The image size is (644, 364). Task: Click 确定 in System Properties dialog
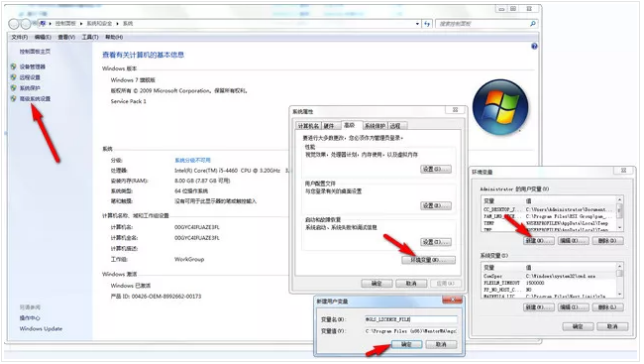pos(377,283)
